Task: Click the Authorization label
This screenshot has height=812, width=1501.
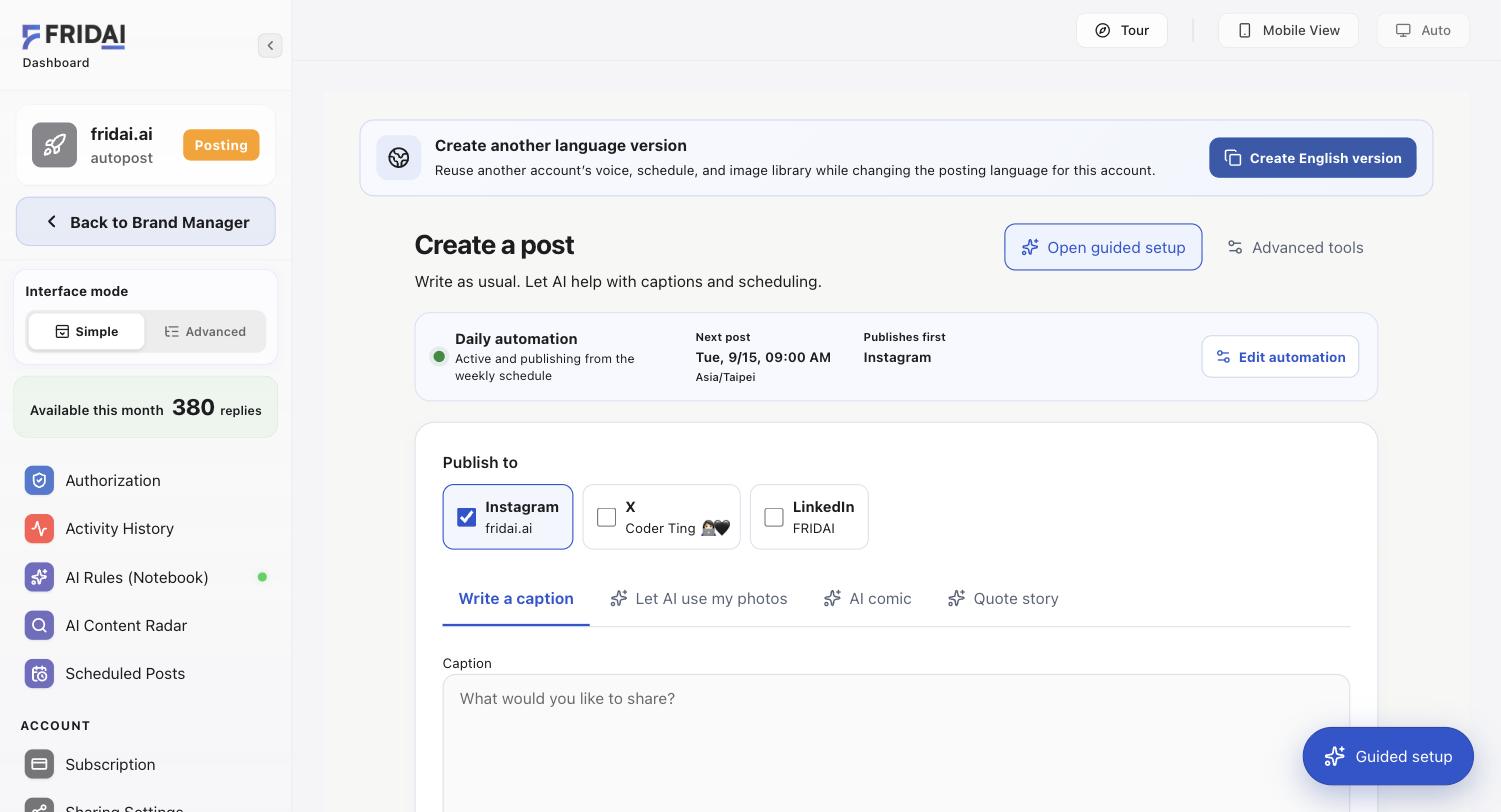Action: pyautogui.click(x=113, y=481)
